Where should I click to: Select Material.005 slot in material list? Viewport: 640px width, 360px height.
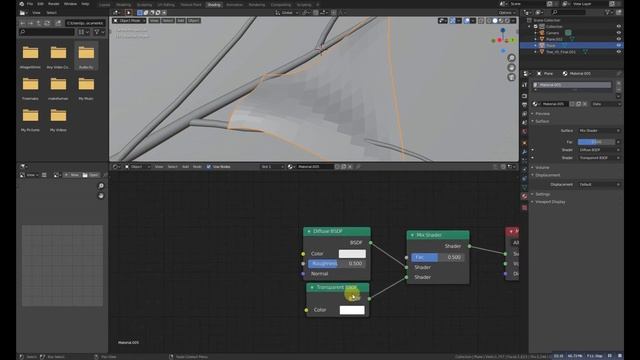point(572,85)
